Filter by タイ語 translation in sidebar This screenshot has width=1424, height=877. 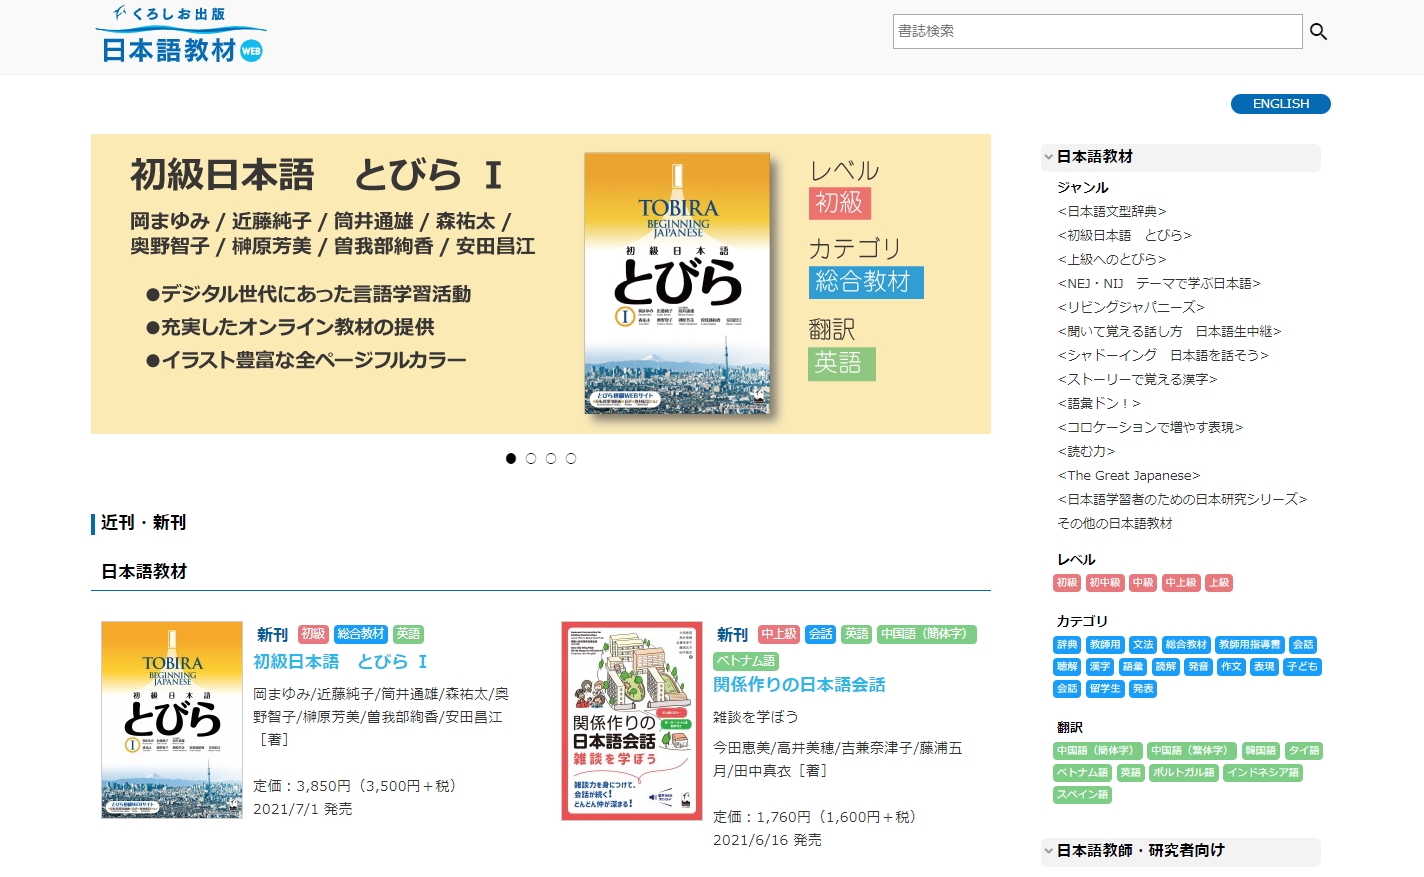1304,751
